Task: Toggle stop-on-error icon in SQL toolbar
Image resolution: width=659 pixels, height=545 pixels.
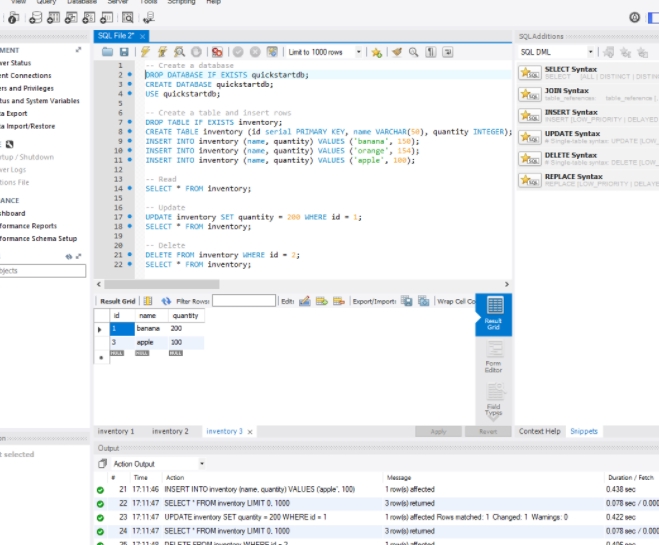Action: (218, 52)
